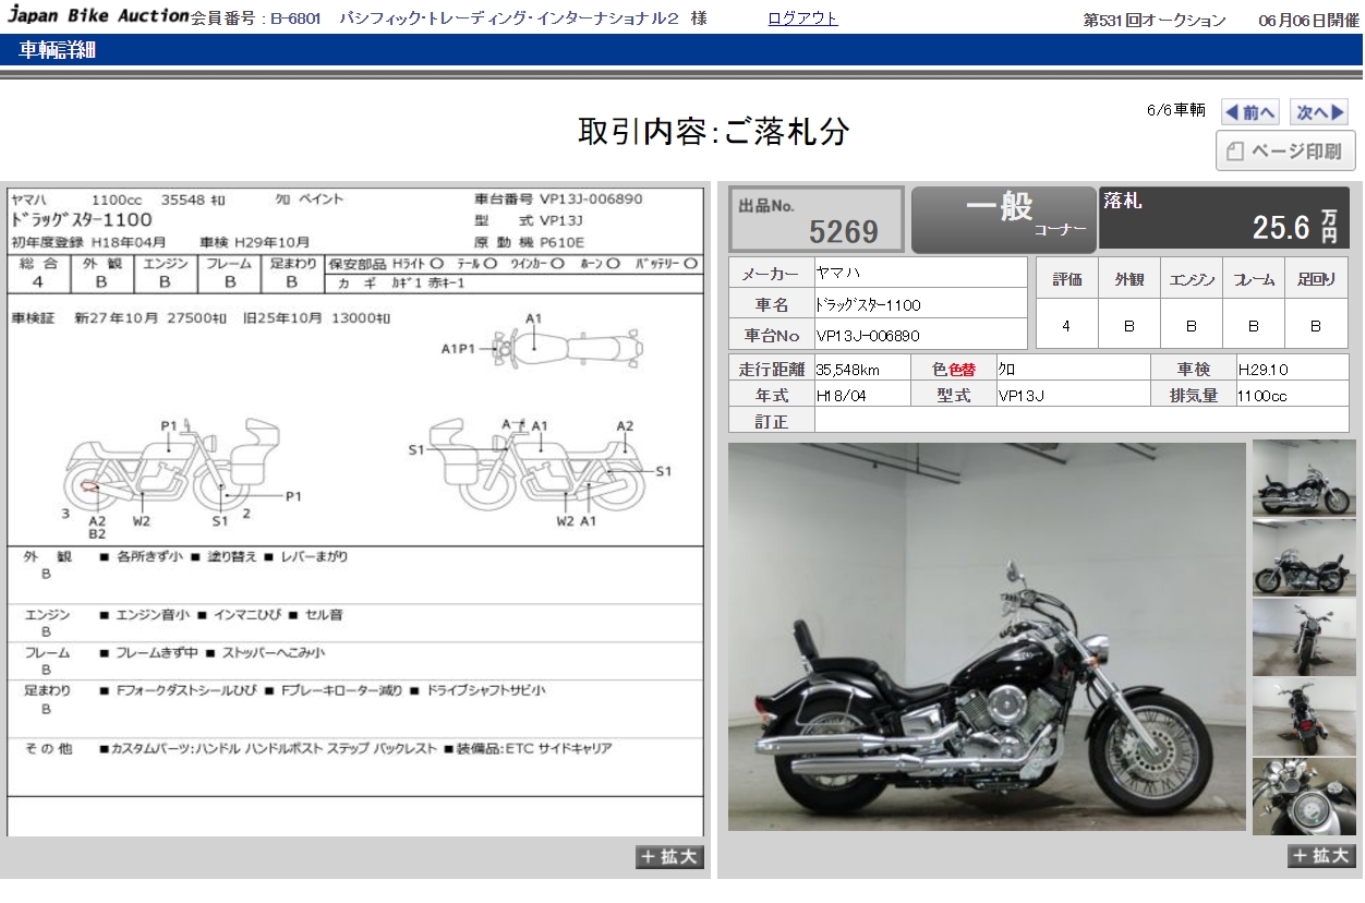Select third thumbnail showing front view
The height and width of the screenshot is (903, 1365).
(1303, 637)
